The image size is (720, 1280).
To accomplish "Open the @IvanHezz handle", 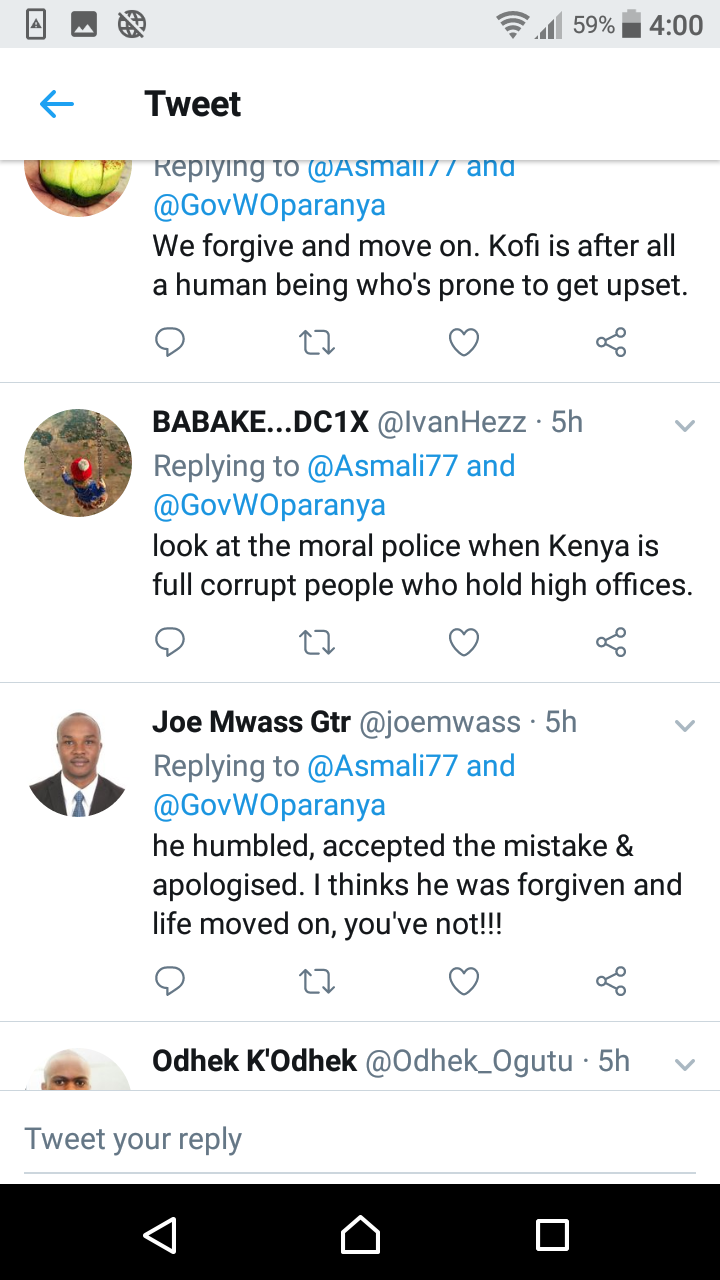I will (451, 423).
